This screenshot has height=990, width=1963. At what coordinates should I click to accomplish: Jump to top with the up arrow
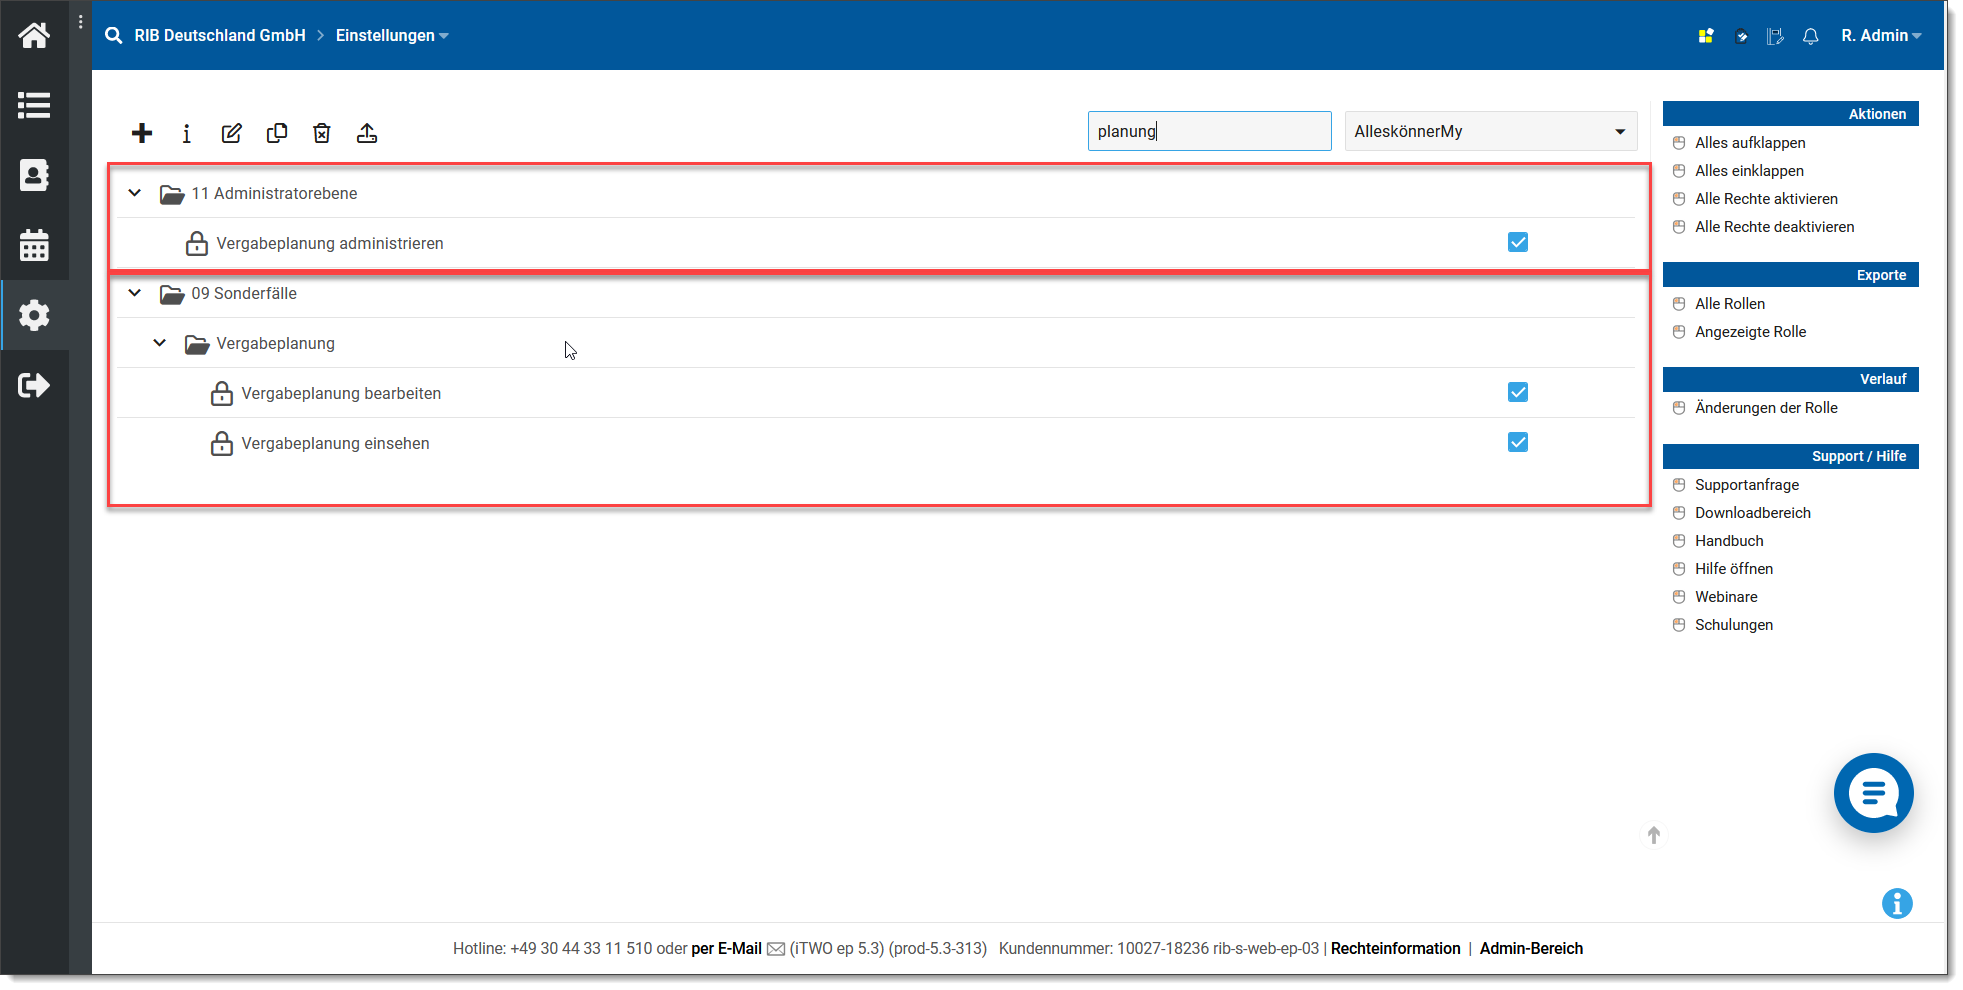point(1654,835)
